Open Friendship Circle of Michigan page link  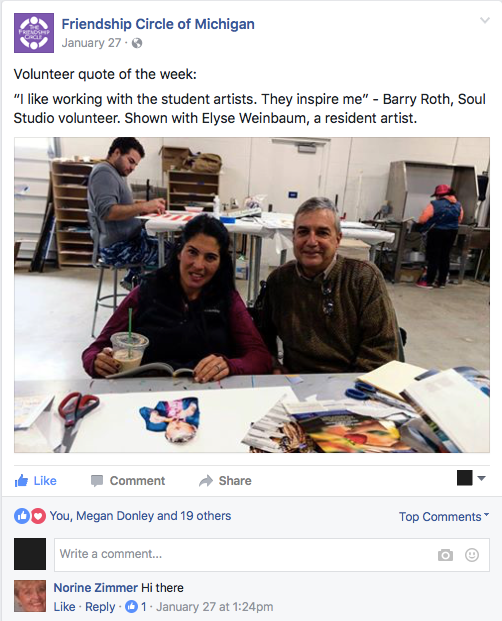click(x=158, y=24)
